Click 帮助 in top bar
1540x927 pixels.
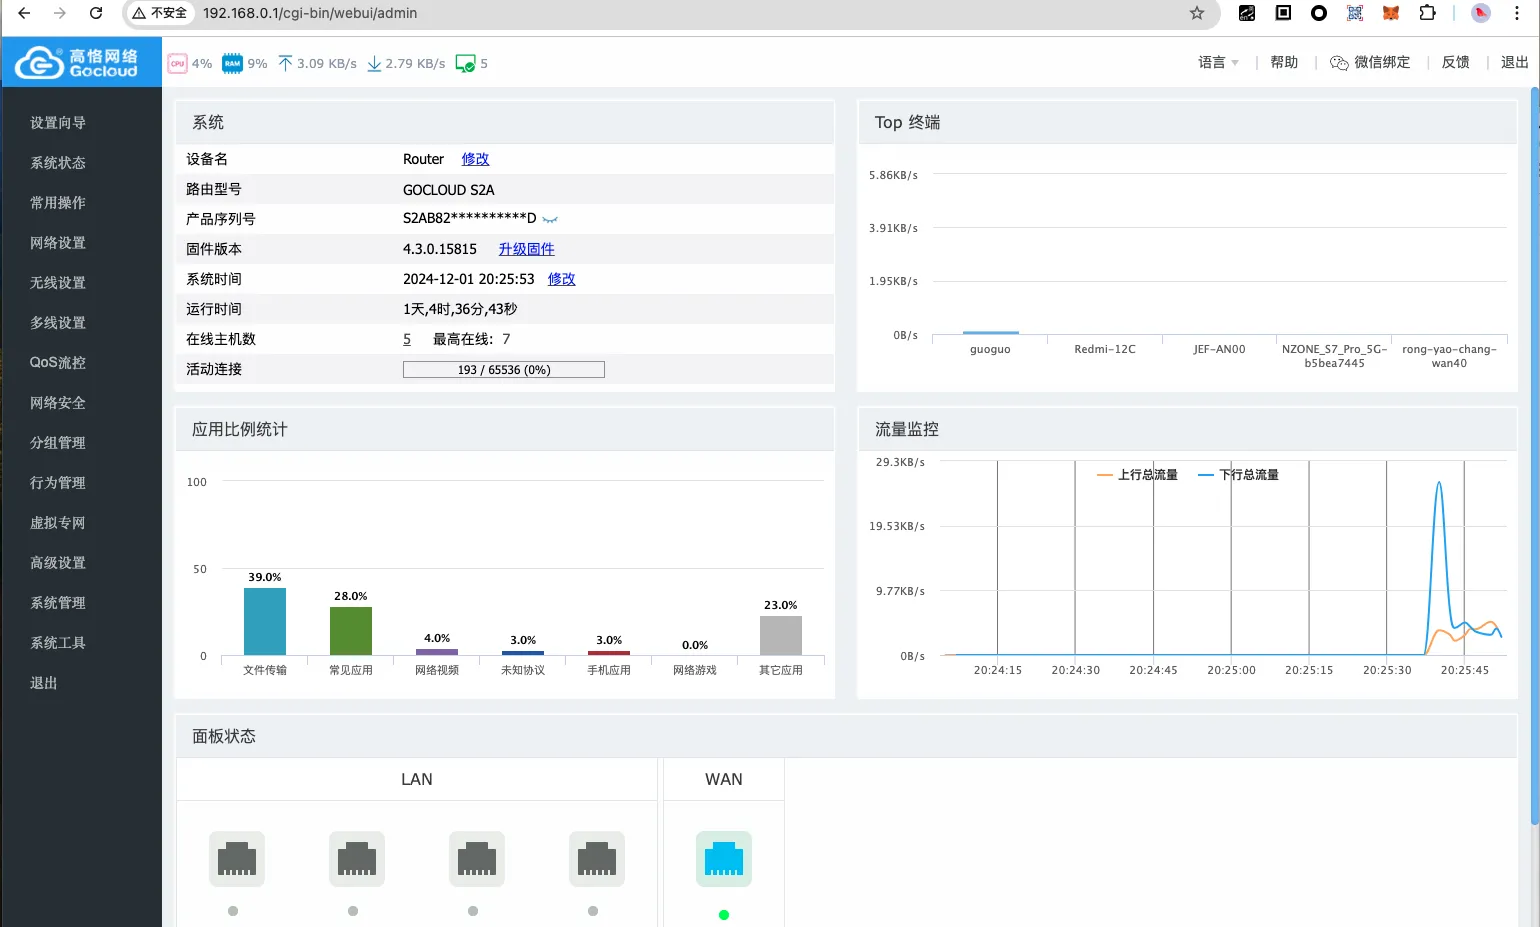1284,62
